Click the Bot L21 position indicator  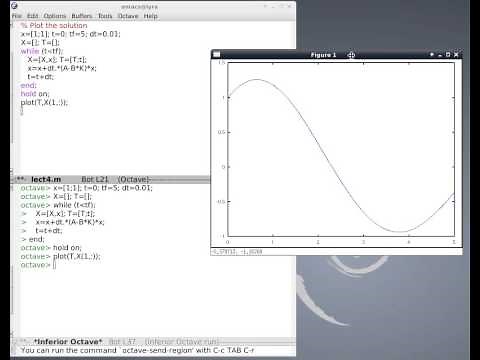(x=95, y=179)
